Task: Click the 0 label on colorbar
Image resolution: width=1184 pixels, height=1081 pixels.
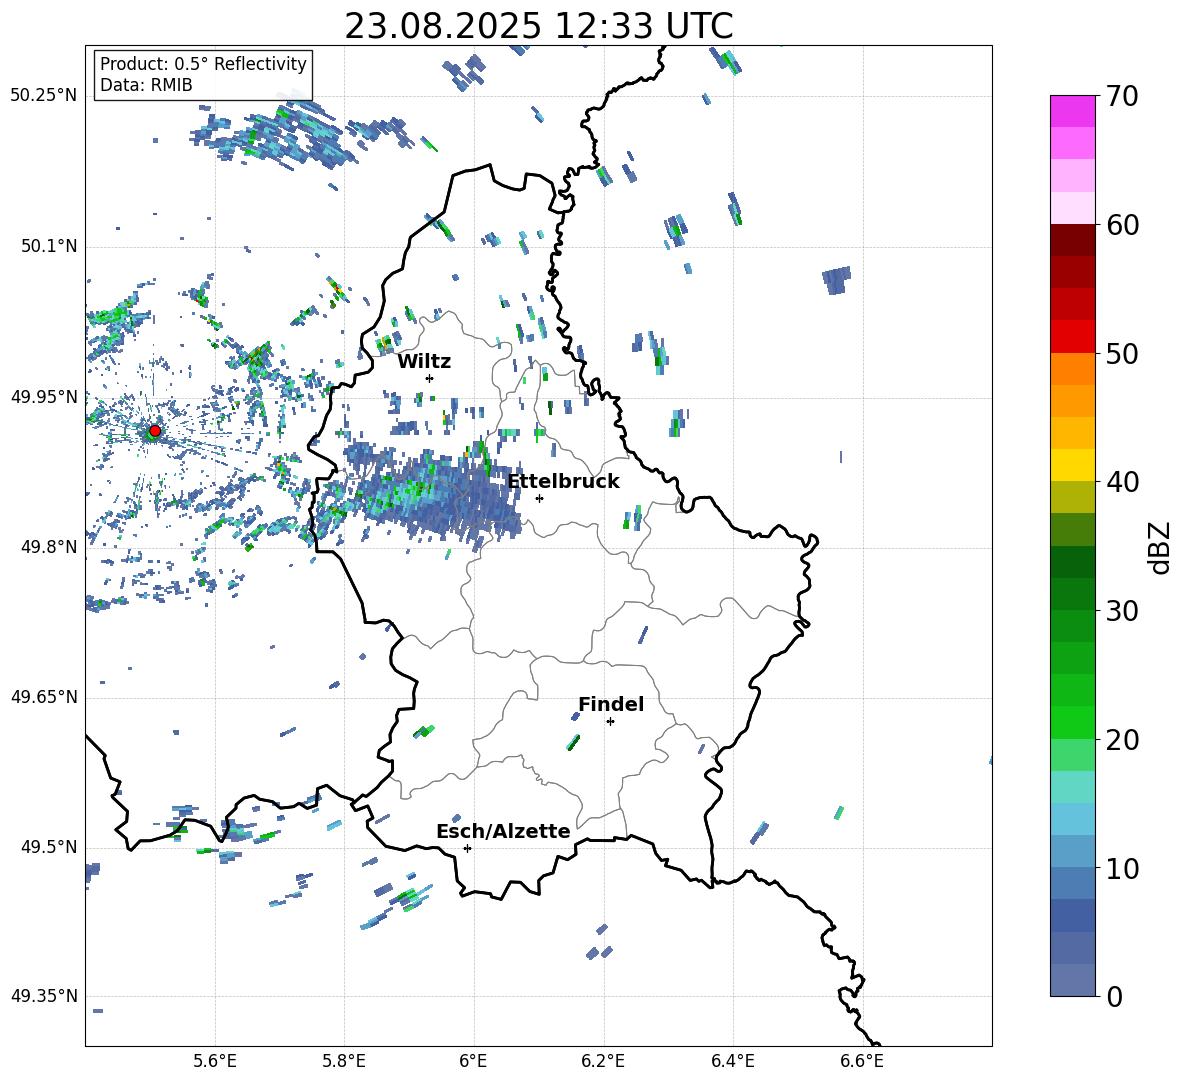Action: point(1114,997)
